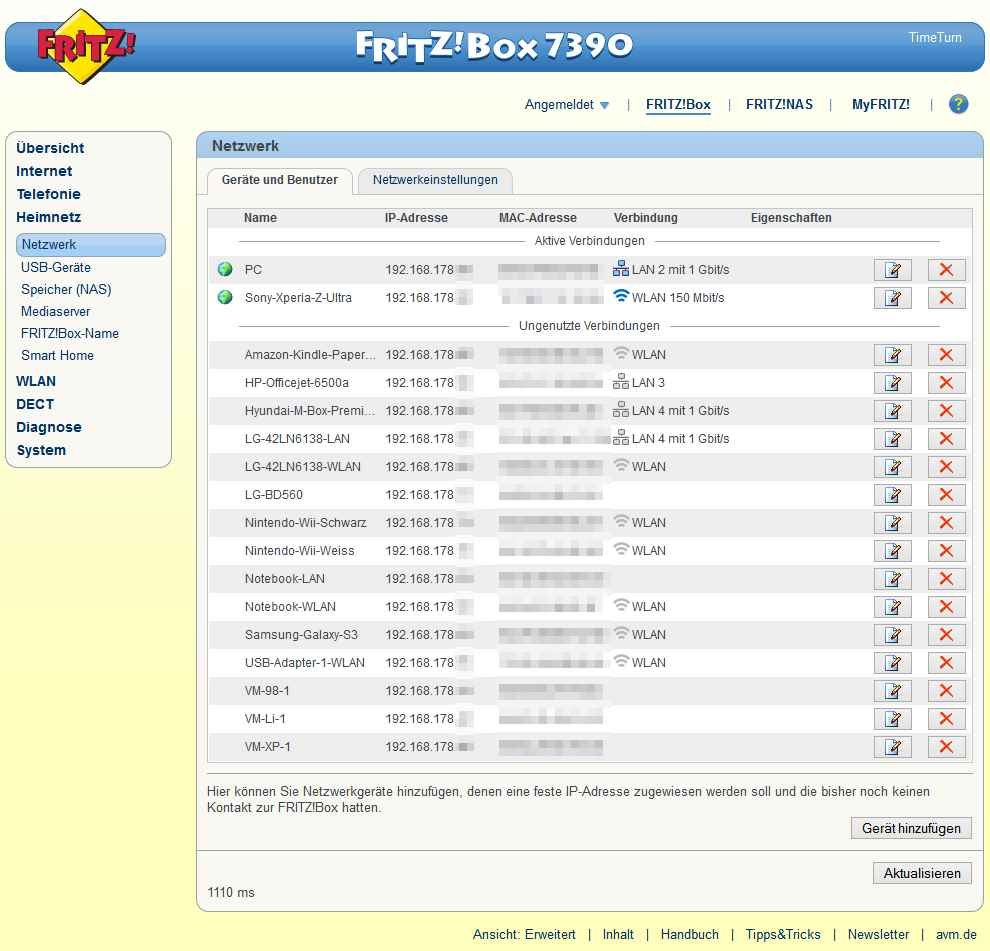The width and height of the screenshot is (990, 951).
Task: Edit the Nintendo-Wii-Schwarz device
Action: click(892, 522)
